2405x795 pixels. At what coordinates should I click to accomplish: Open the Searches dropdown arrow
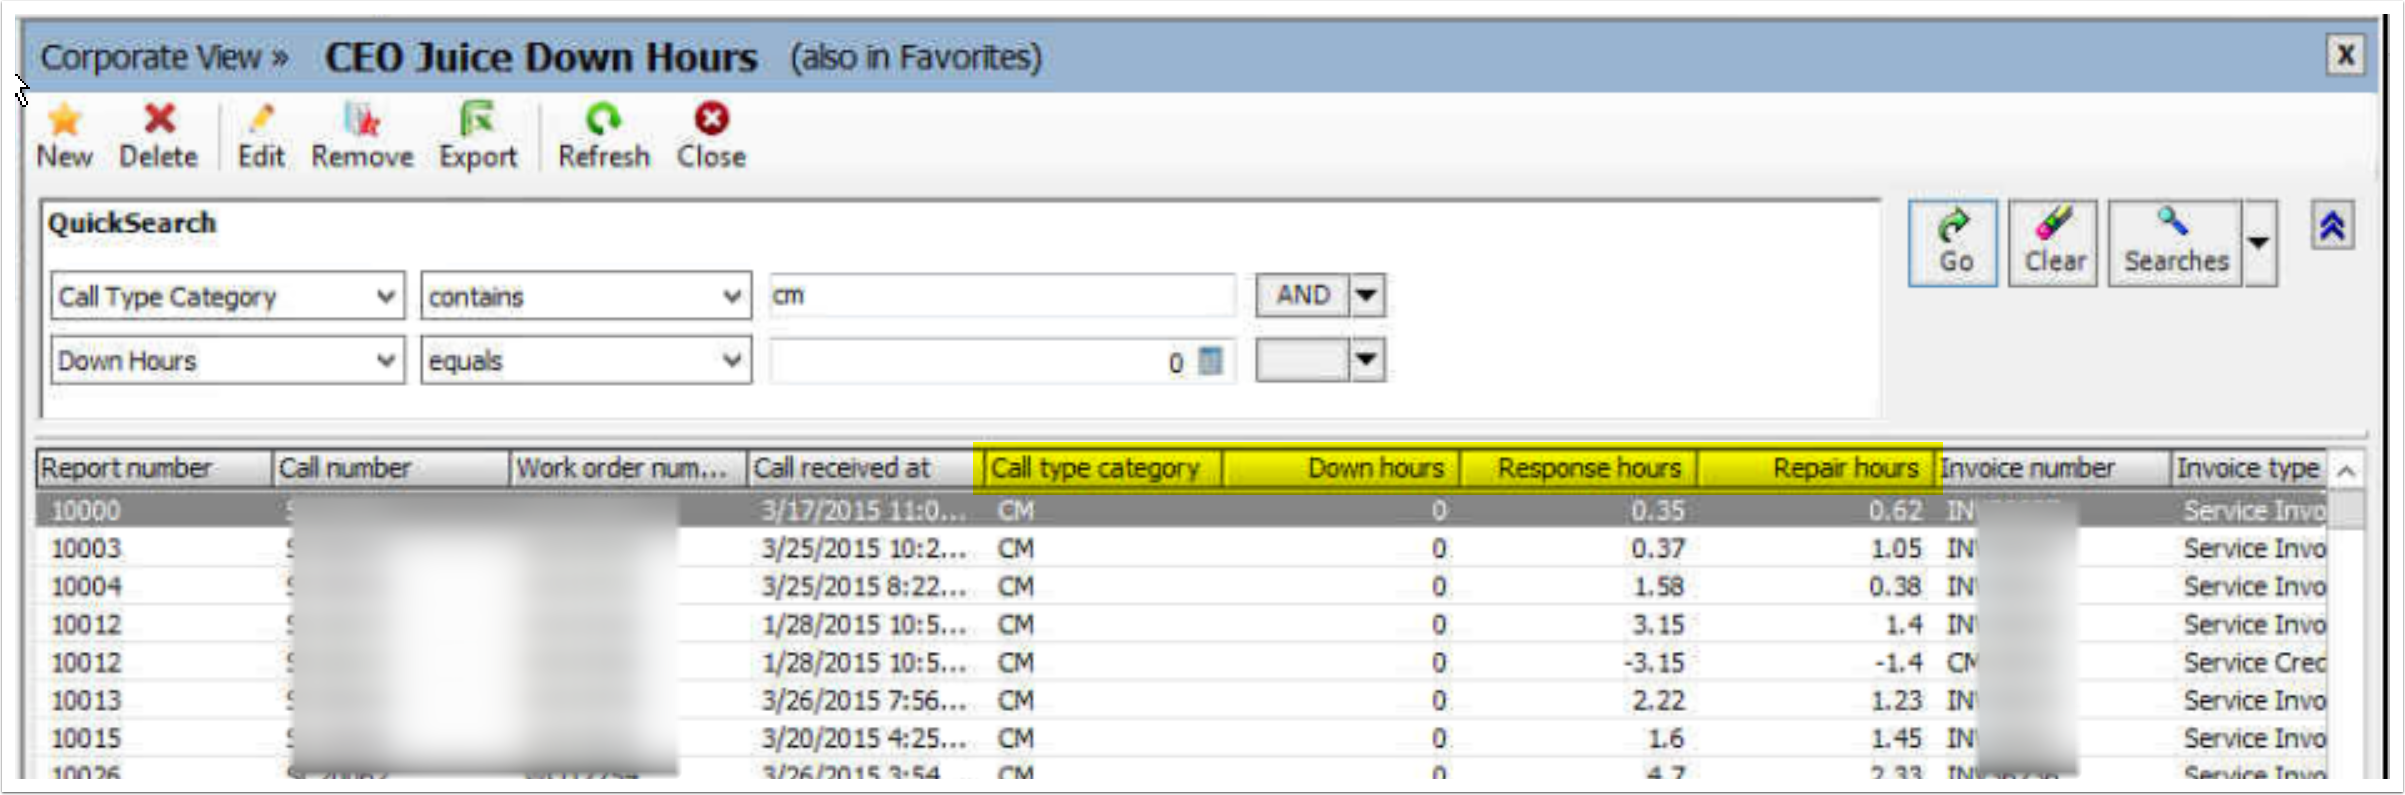(2259, 243)
